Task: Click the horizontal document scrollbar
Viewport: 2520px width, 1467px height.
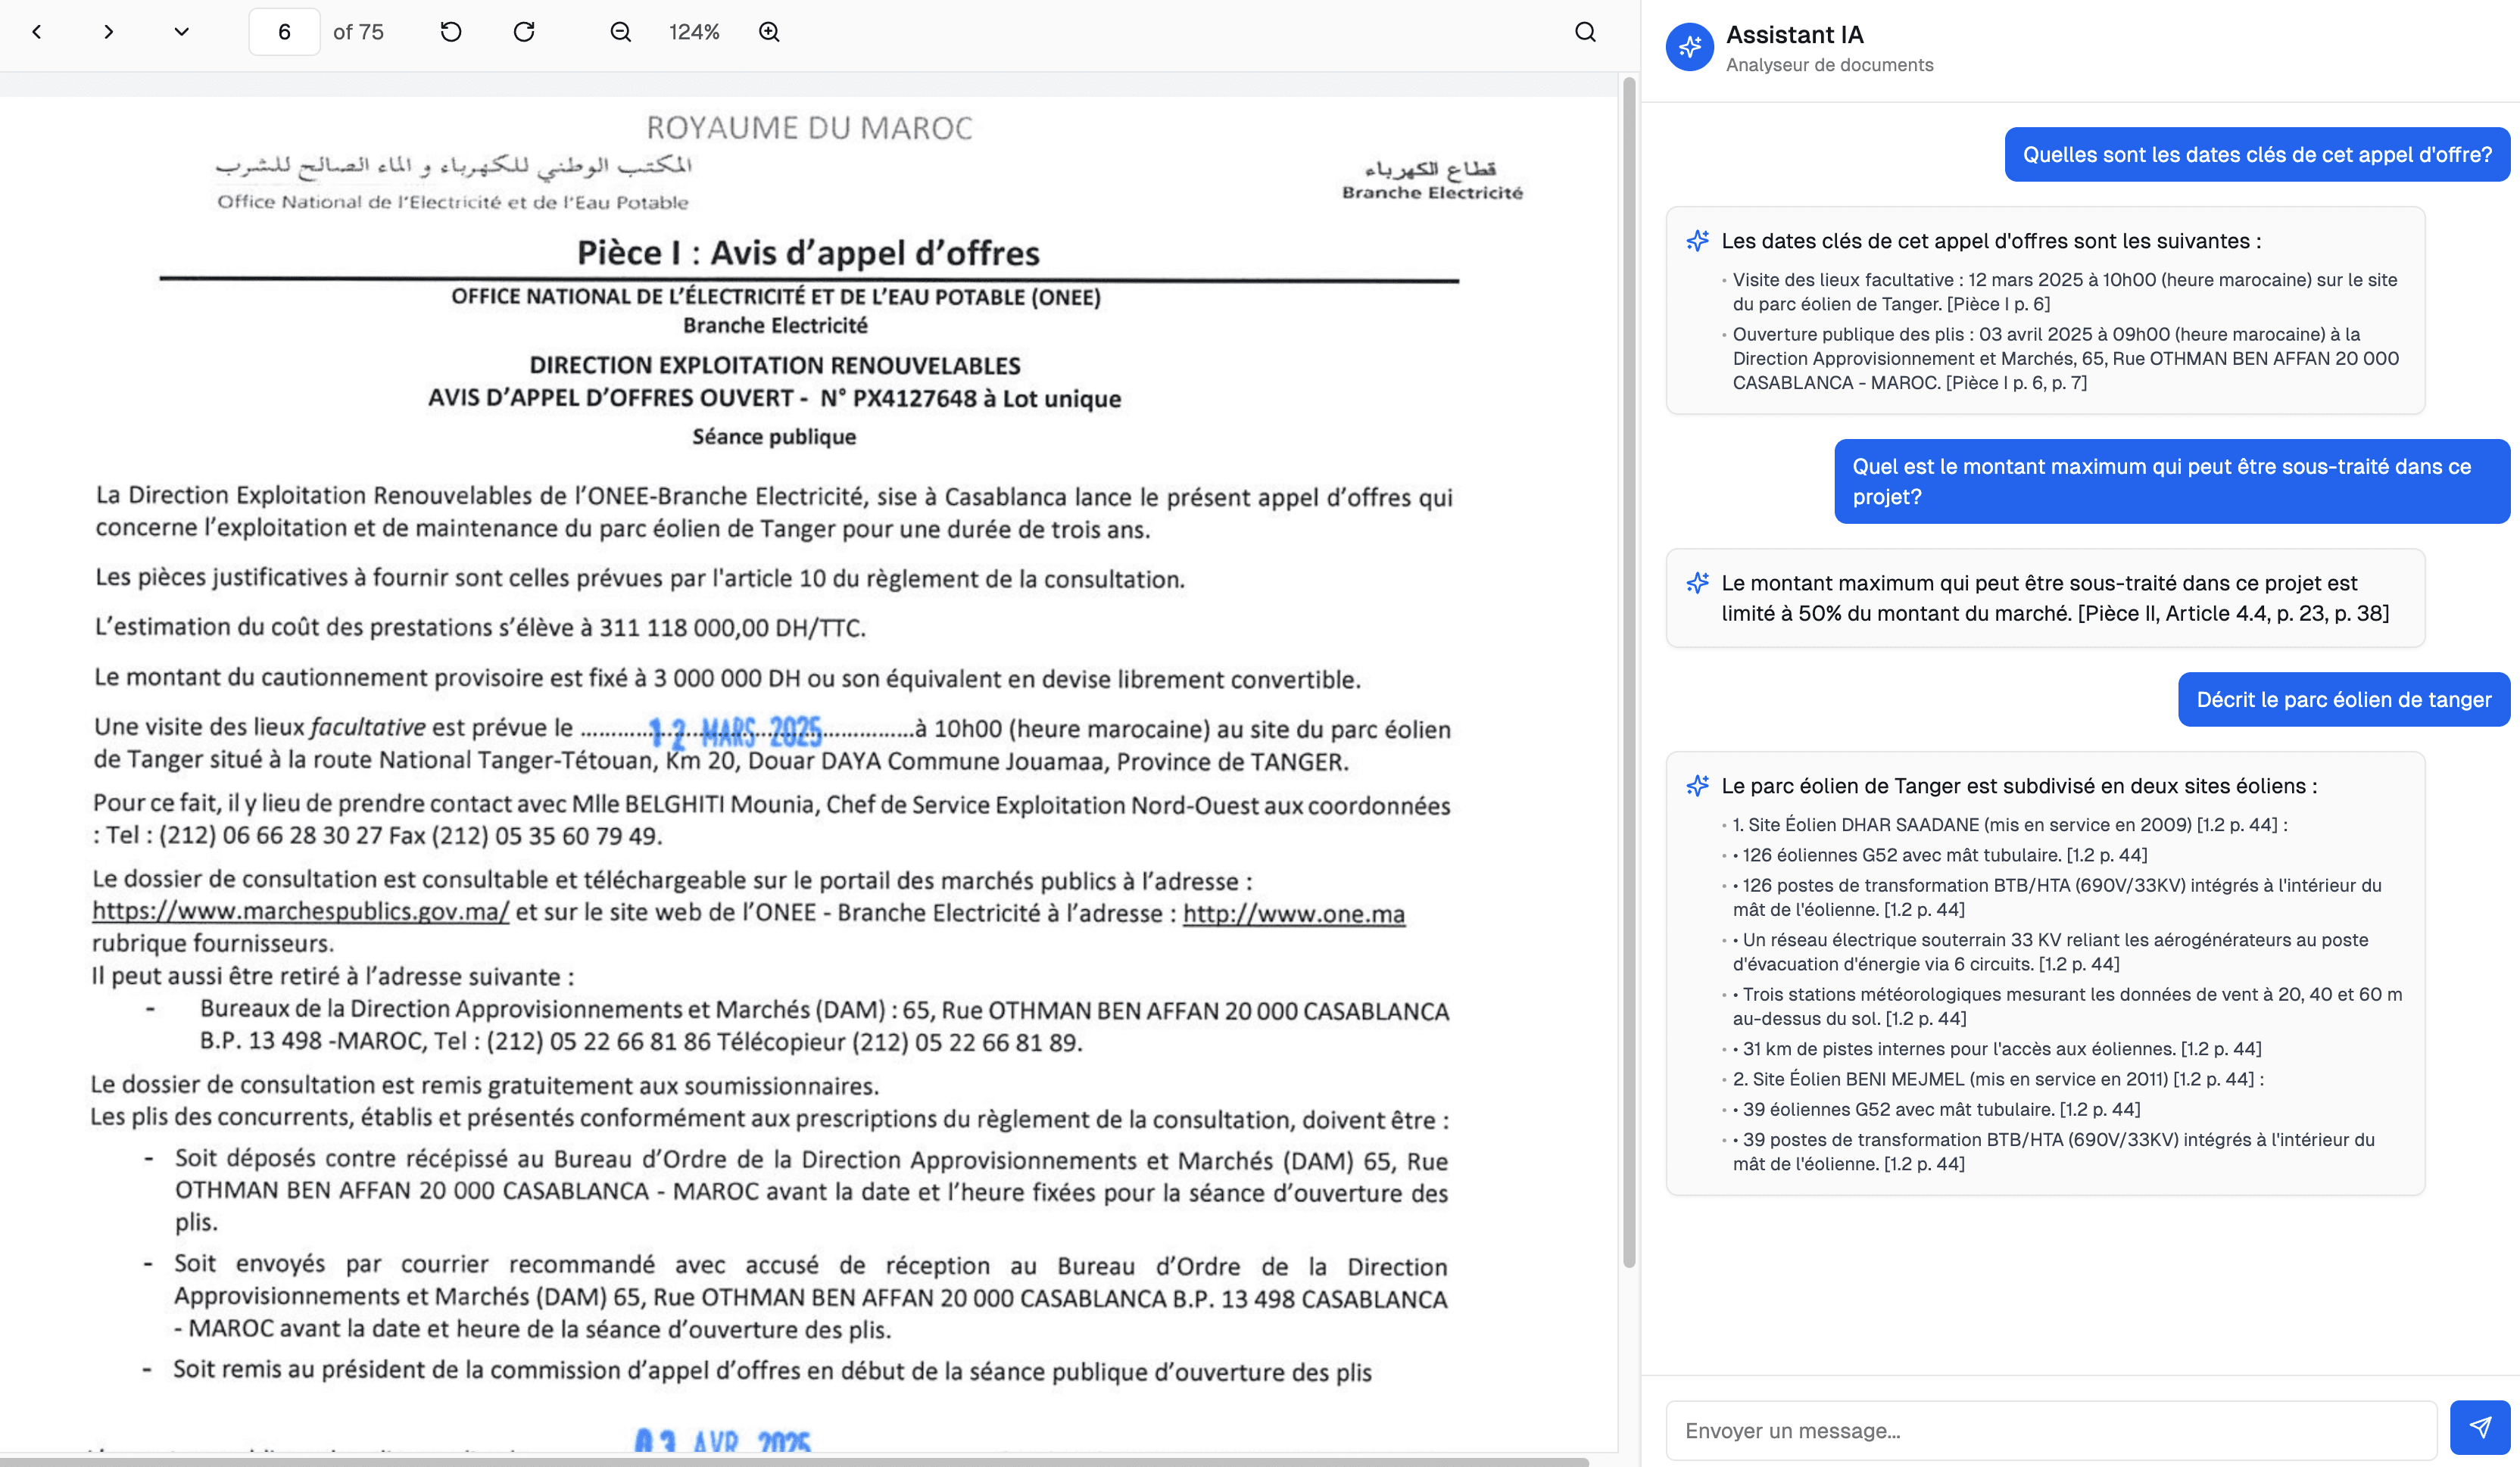Action: [x=794, y=1461]
